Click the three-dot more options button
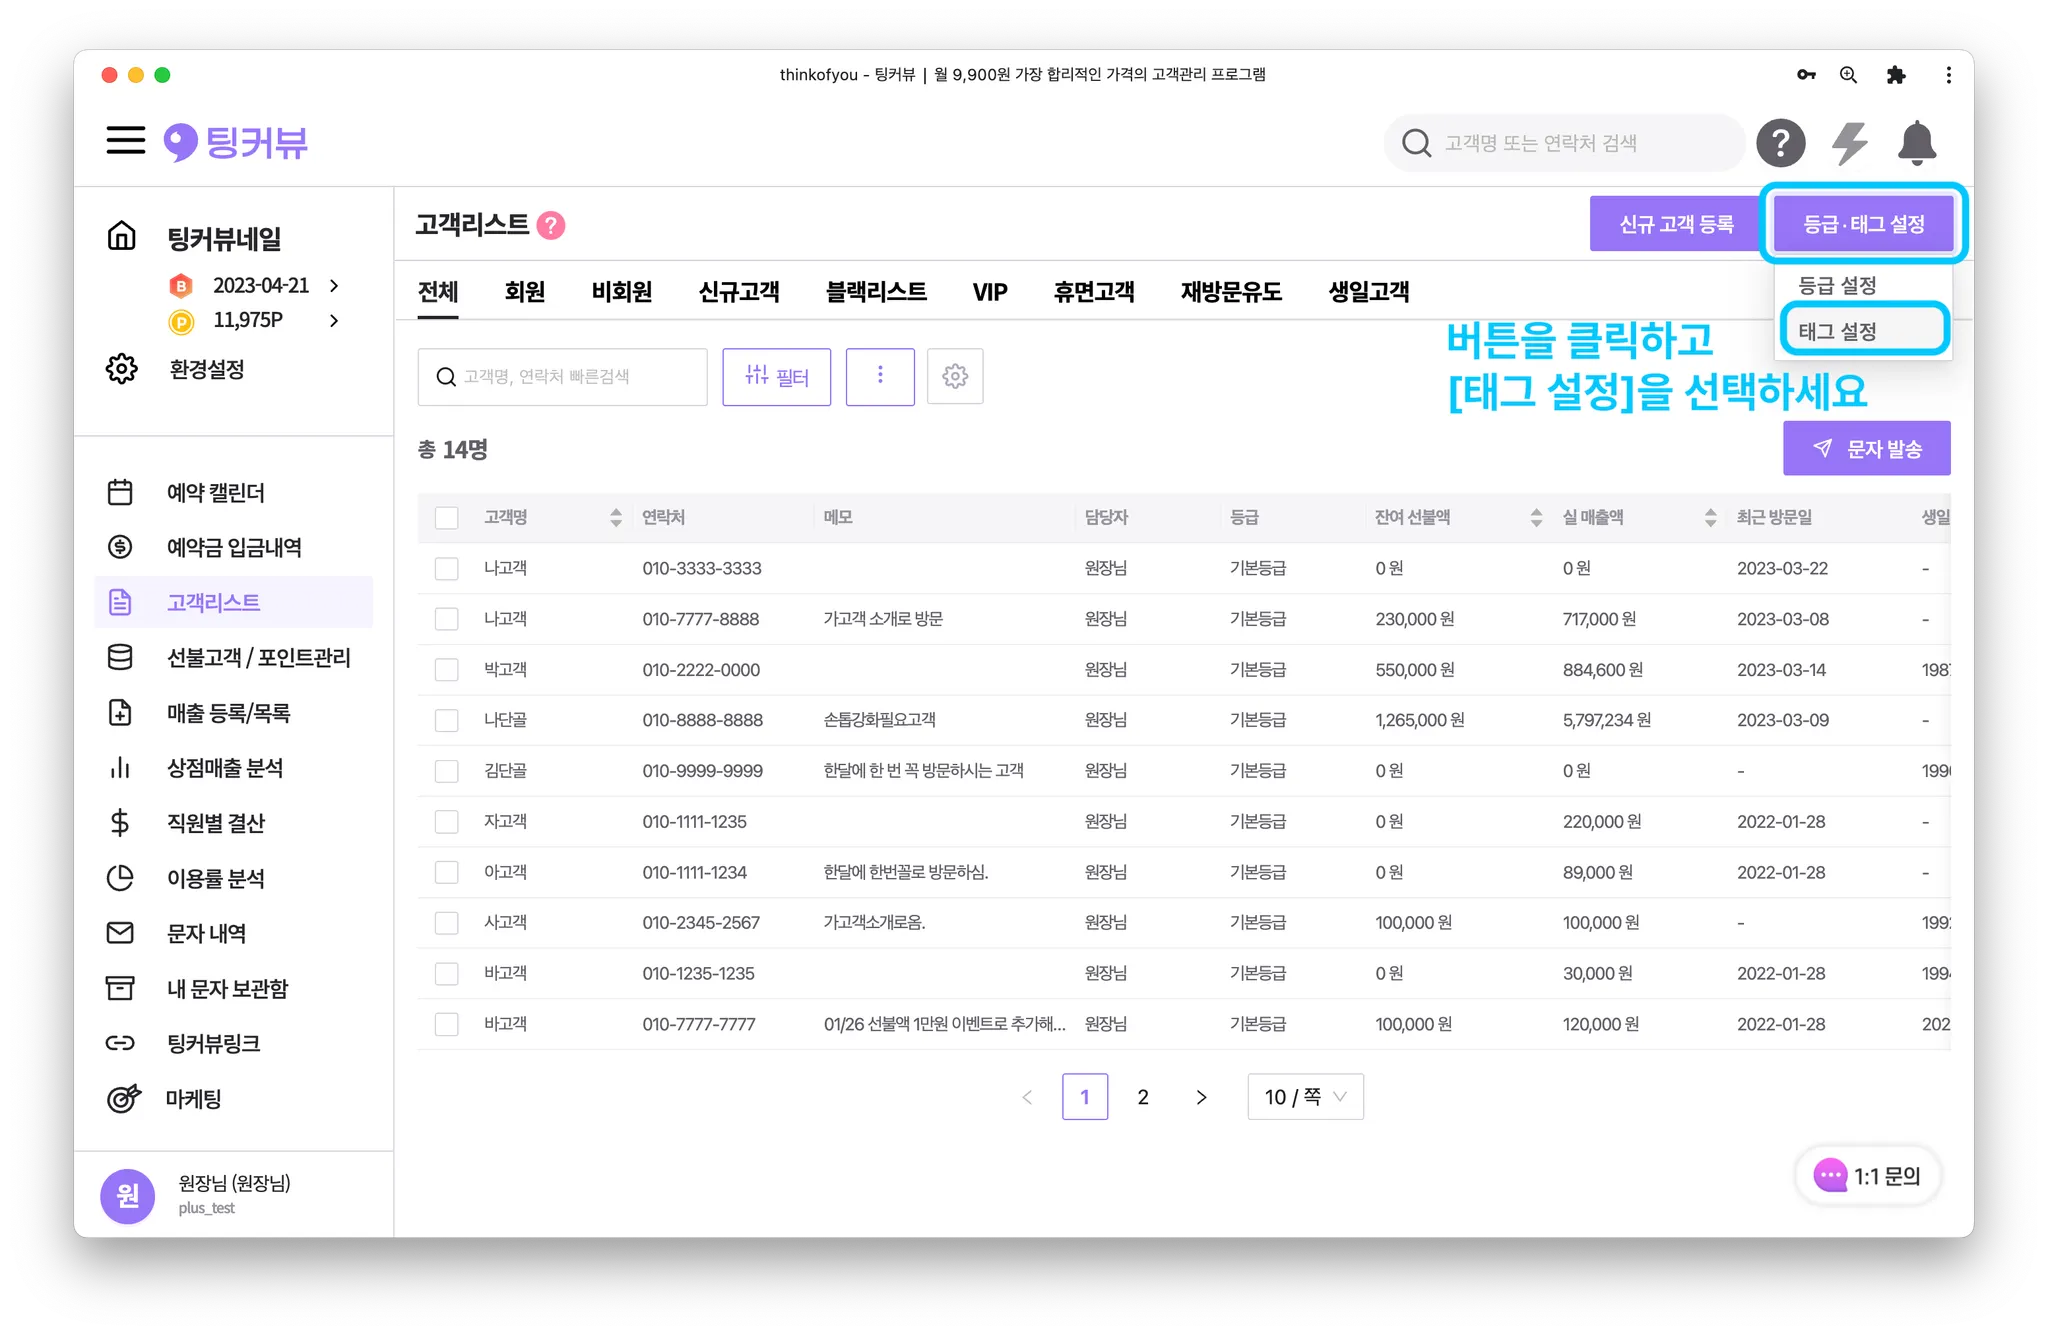The image size is (2048, 1335). 880,377
